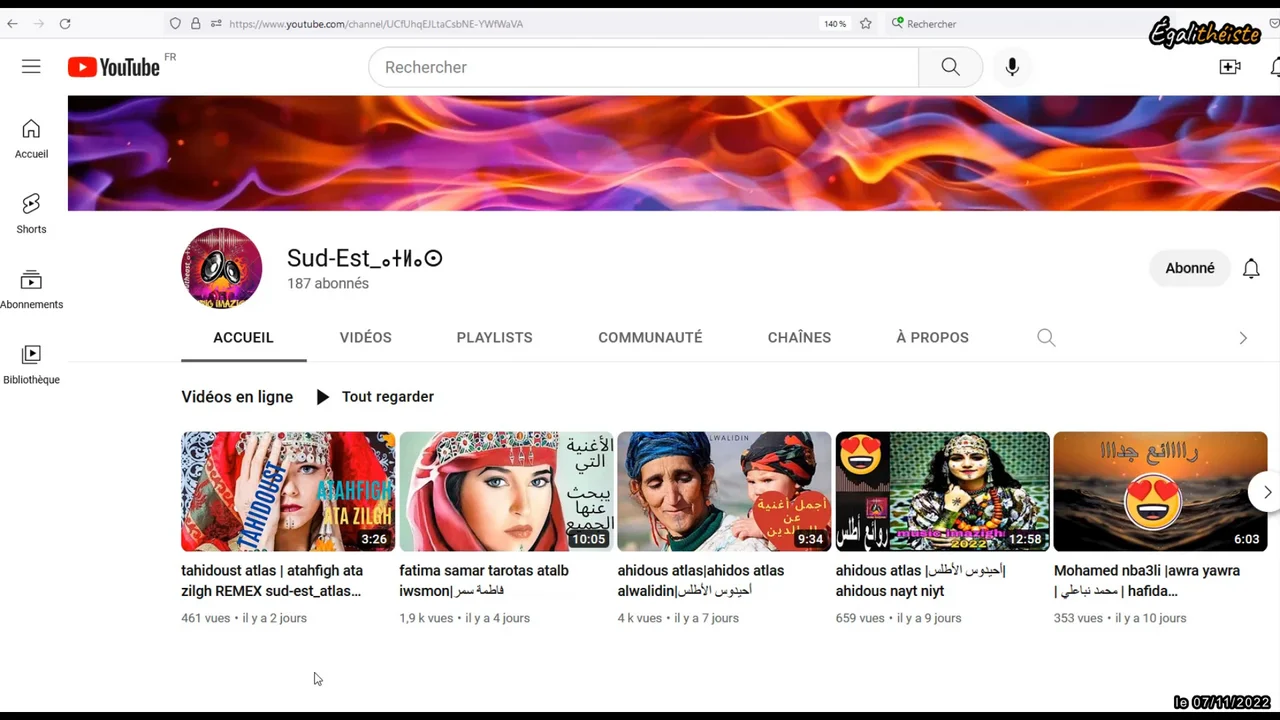1280x720 pixels.
Task: Click the channel banner image
Action: pyautogui.click(x=674, y=153)
